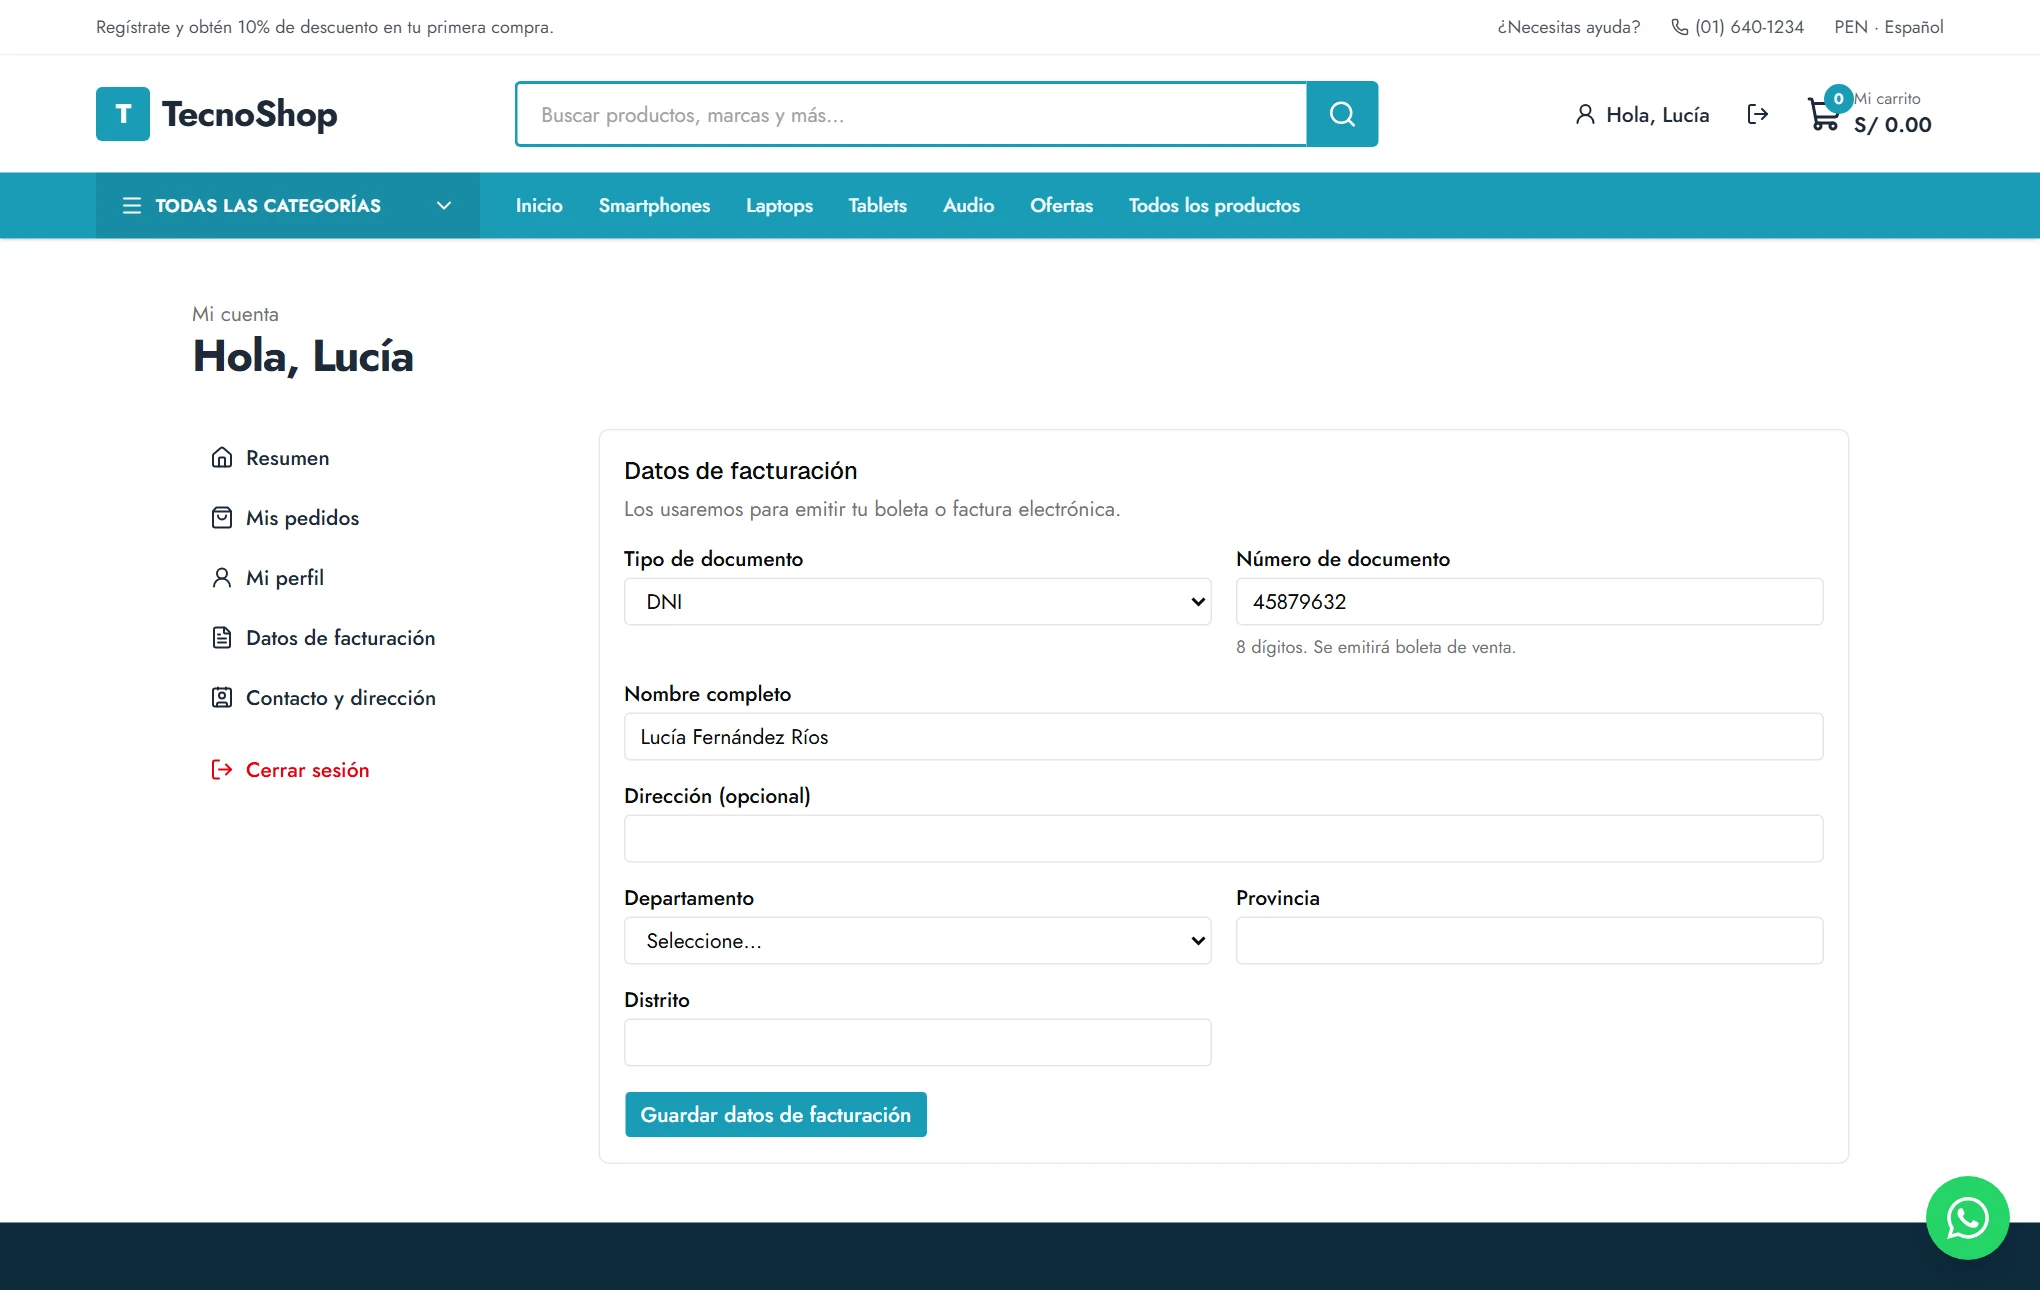Click the Número de documento field
Viewport: 2040px width, 1290px height.
[x=1529, y=601]
